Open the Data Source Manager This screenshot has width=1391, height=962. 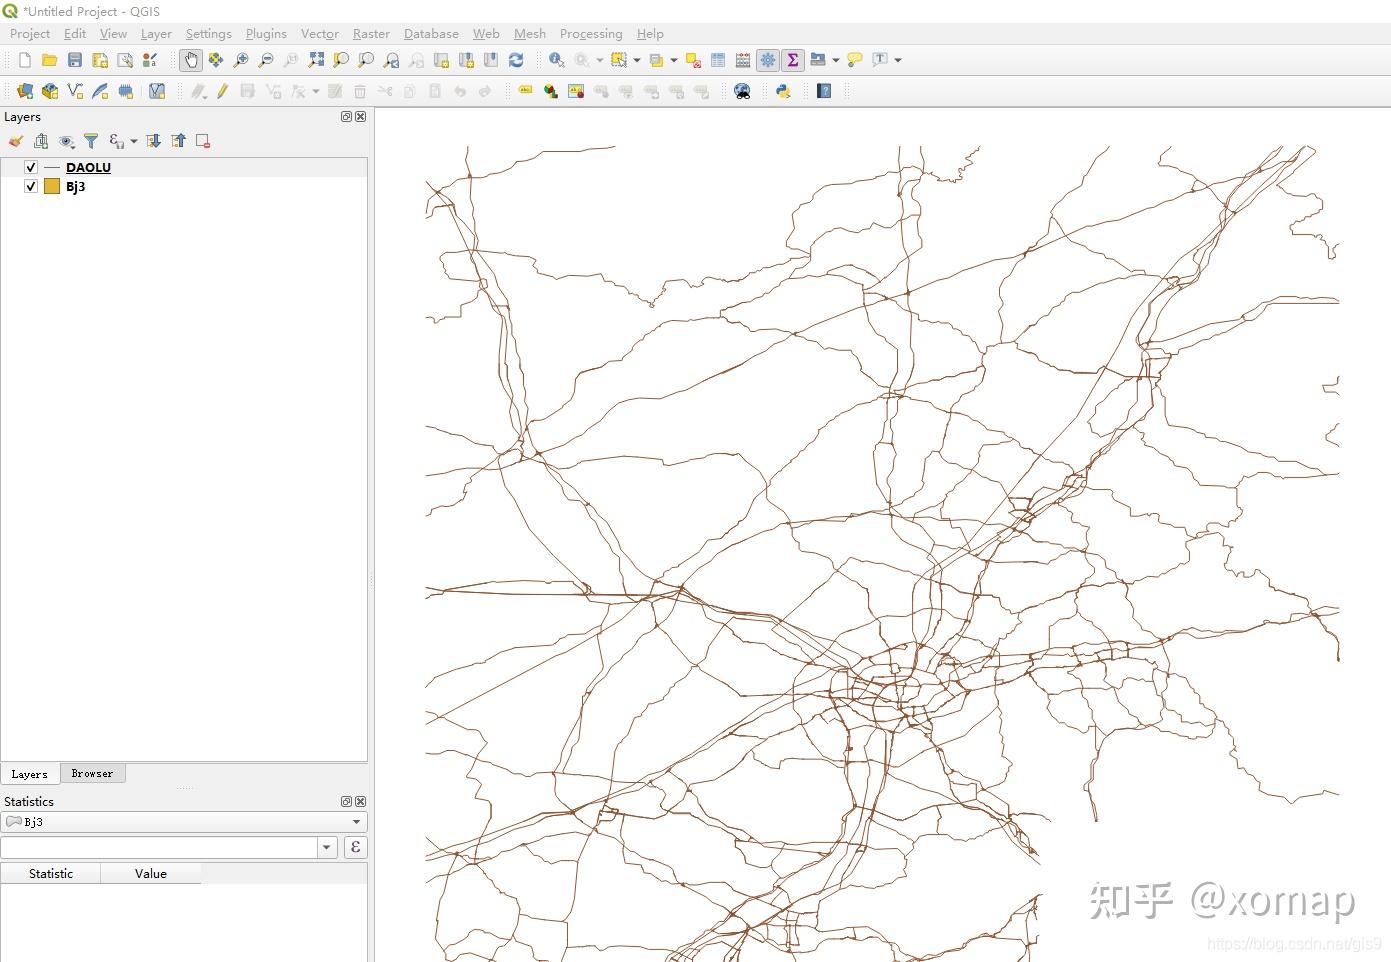pyautogui.click(x=25, y=91)
